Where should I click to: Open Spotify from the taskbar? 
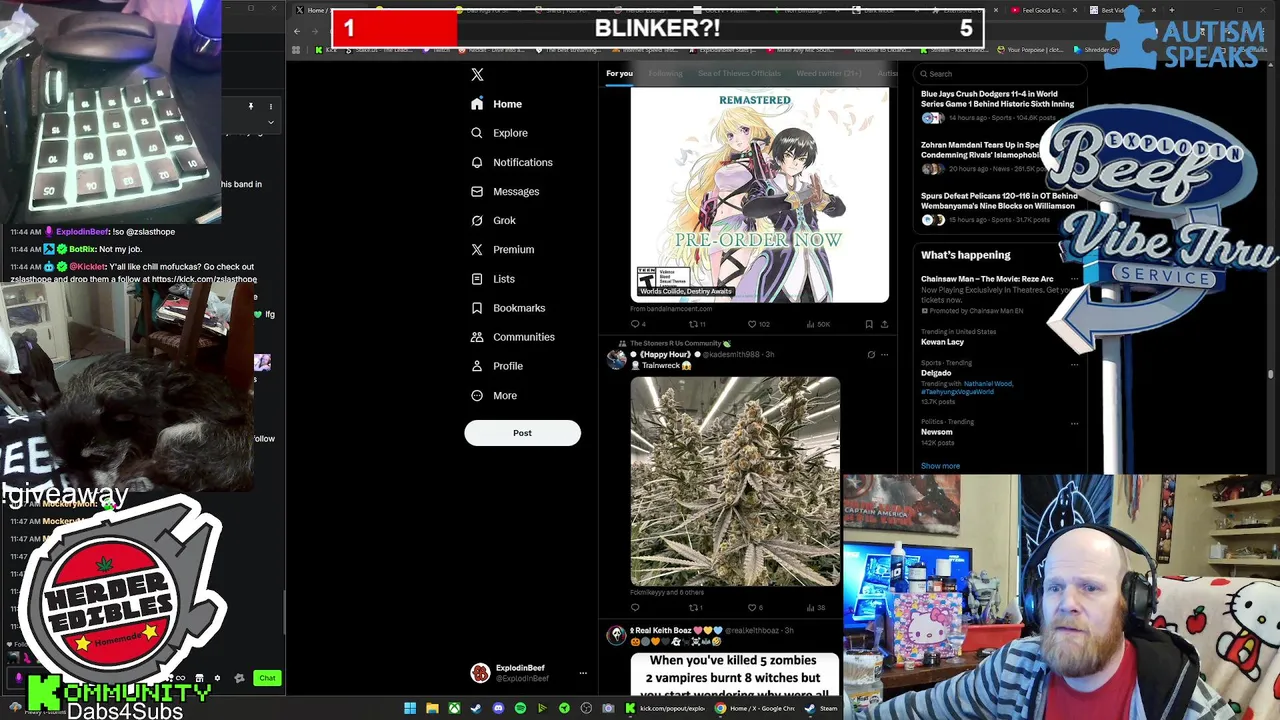(x=520, y=709)
